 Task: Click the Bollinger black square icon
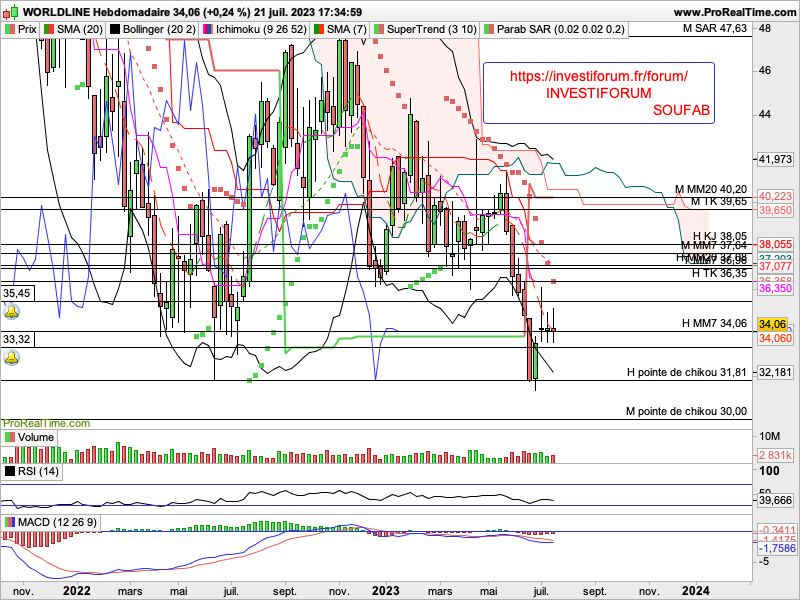[x=115, y=30]
